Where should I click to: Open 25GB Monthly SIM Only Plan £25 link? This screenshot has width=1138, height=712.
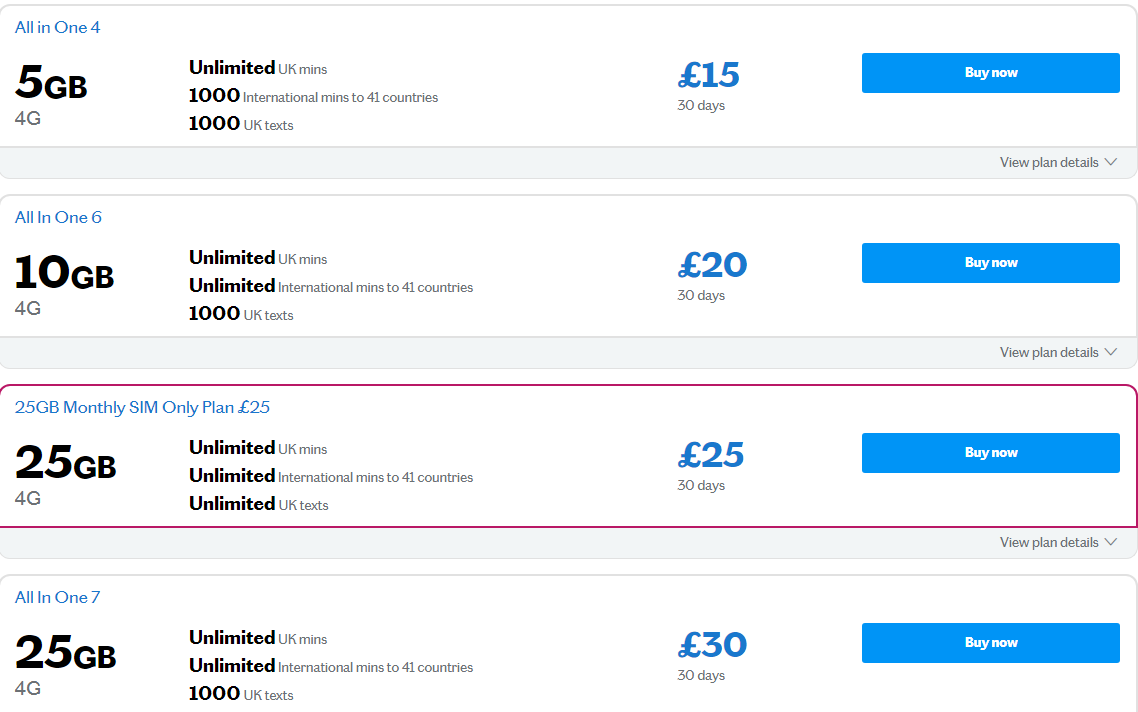click(142, 408)
